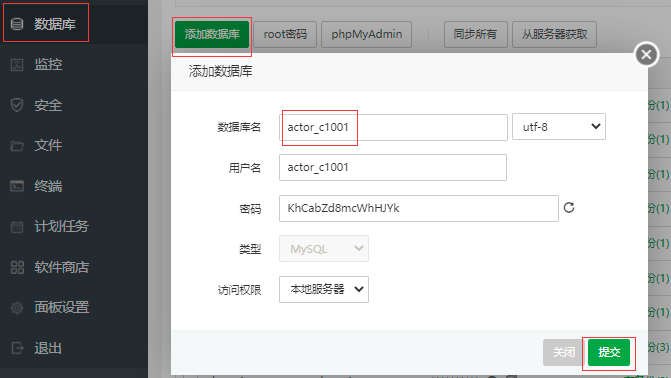
Task: Click the security shield icon
Action: pyautogui.click(x=17, y=105)
